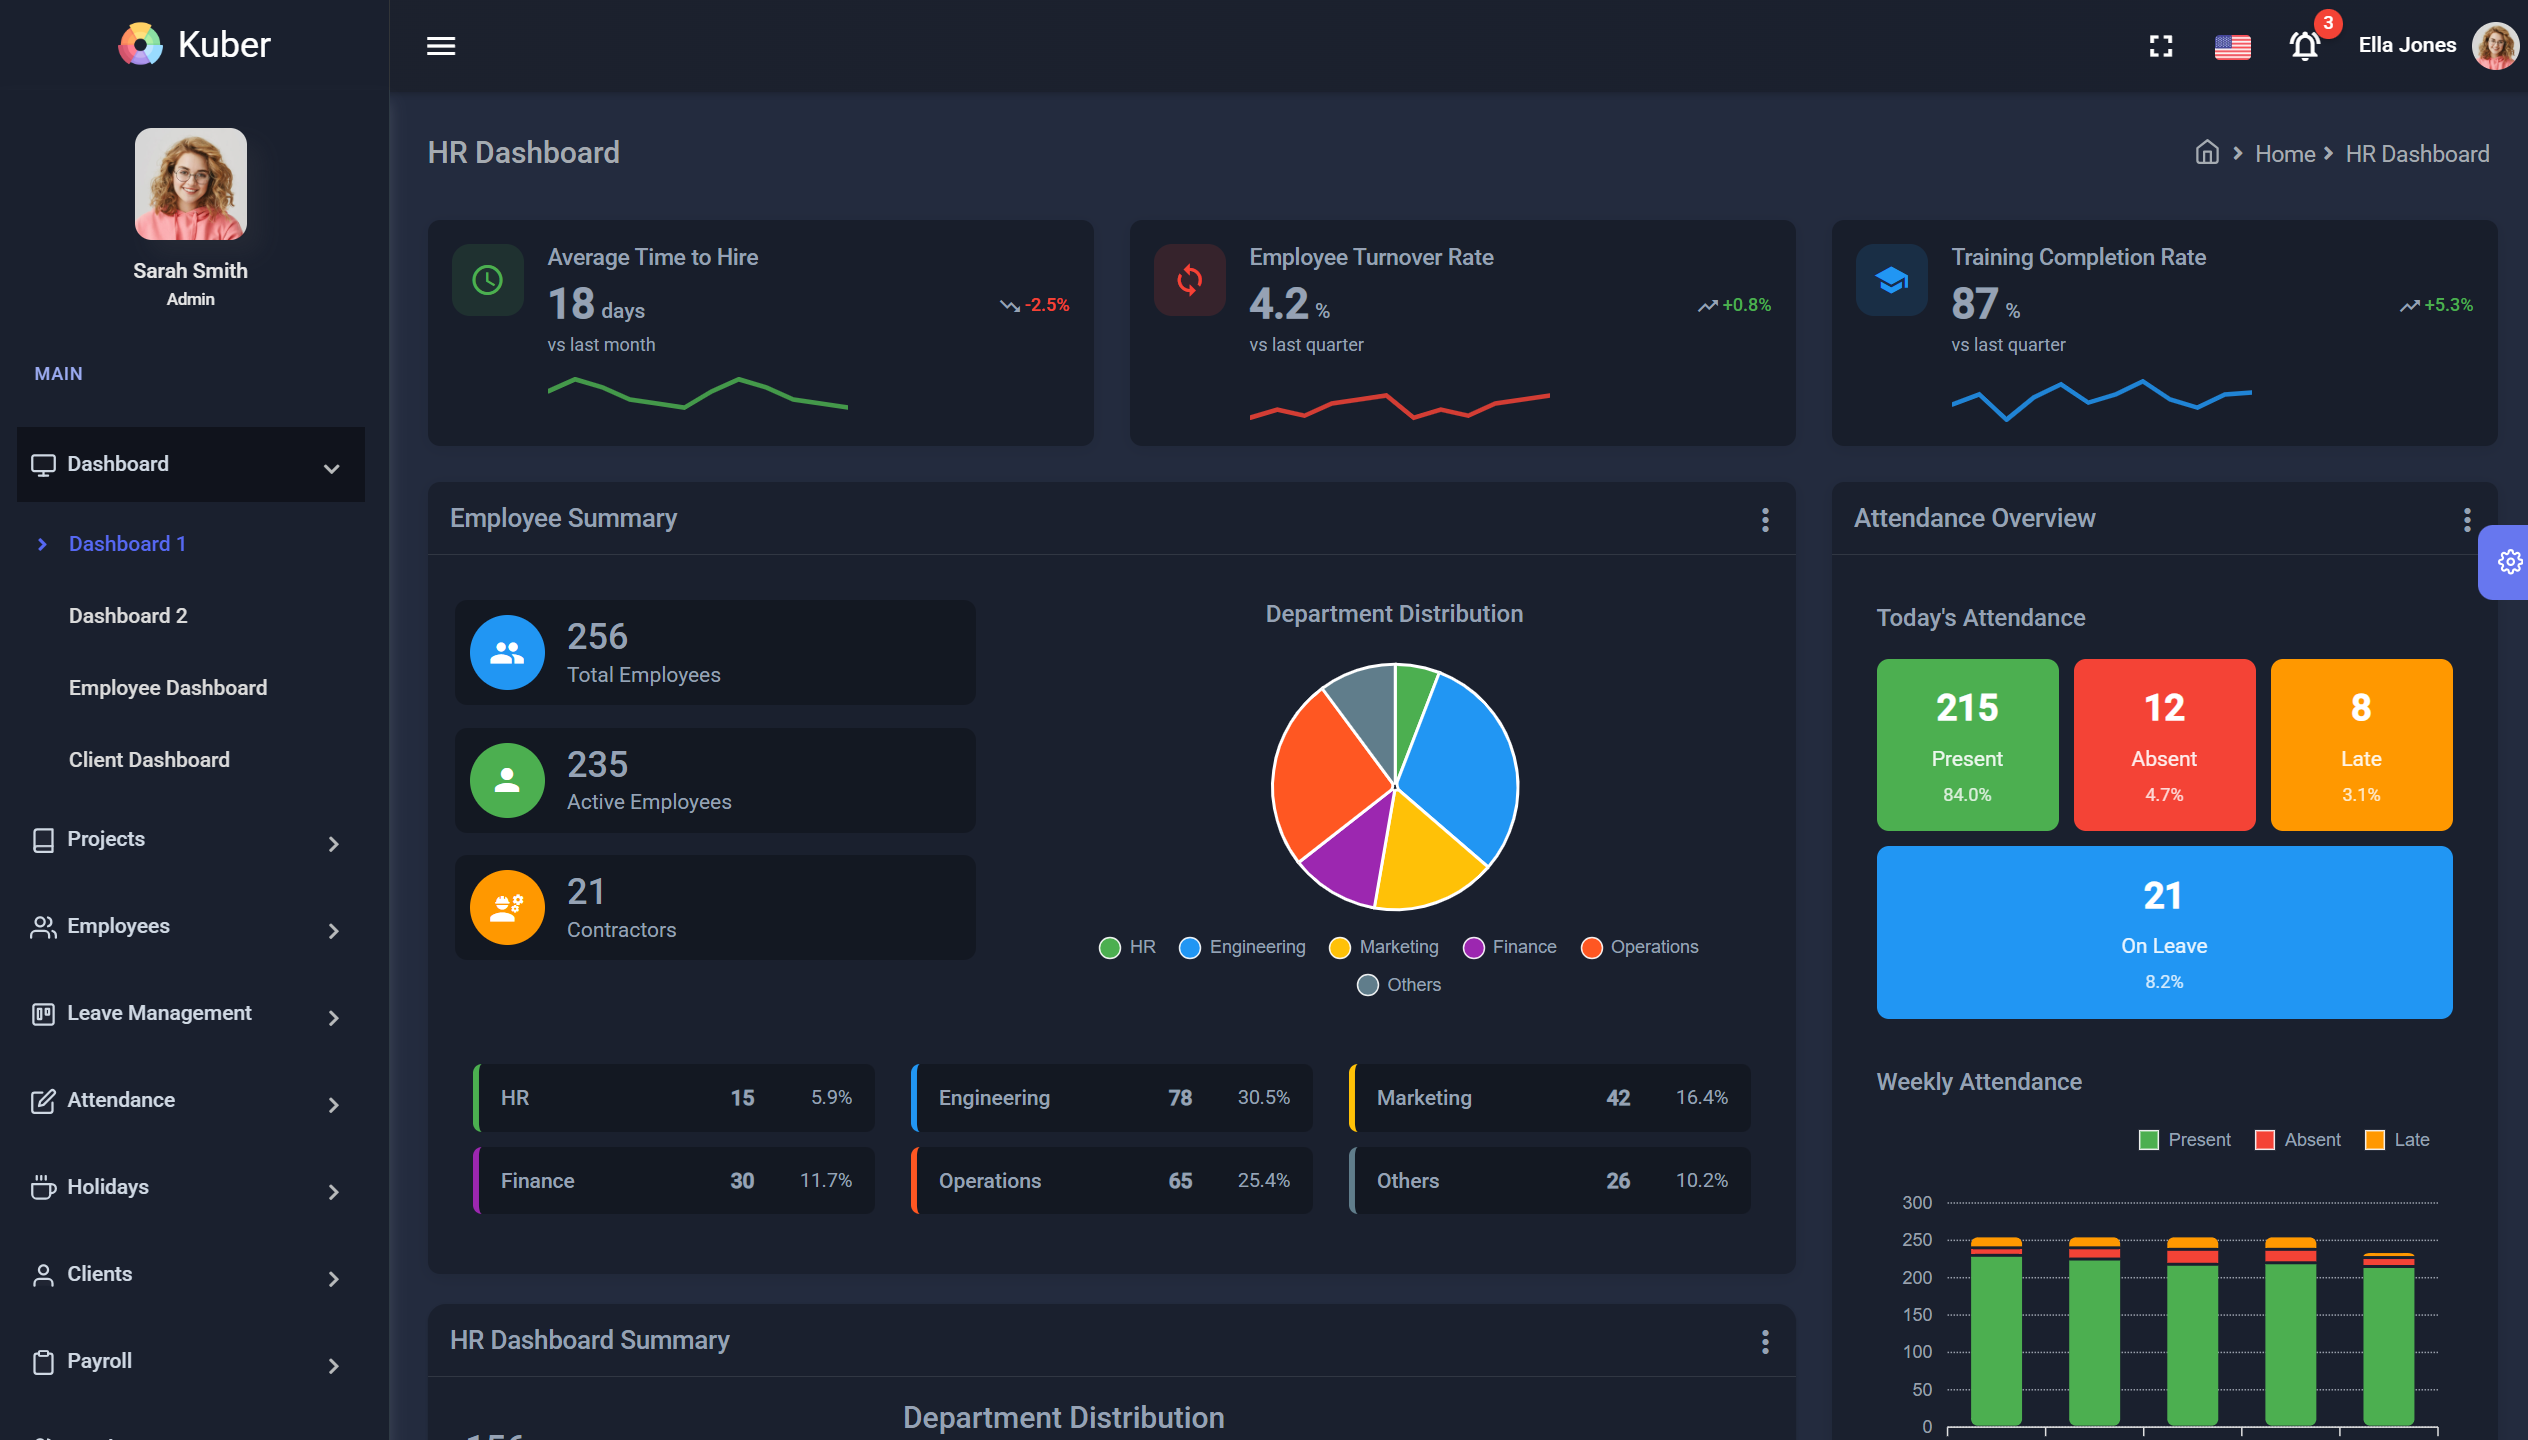Open HR Dashboard Summary options menu

[x=1765, y=1341]
